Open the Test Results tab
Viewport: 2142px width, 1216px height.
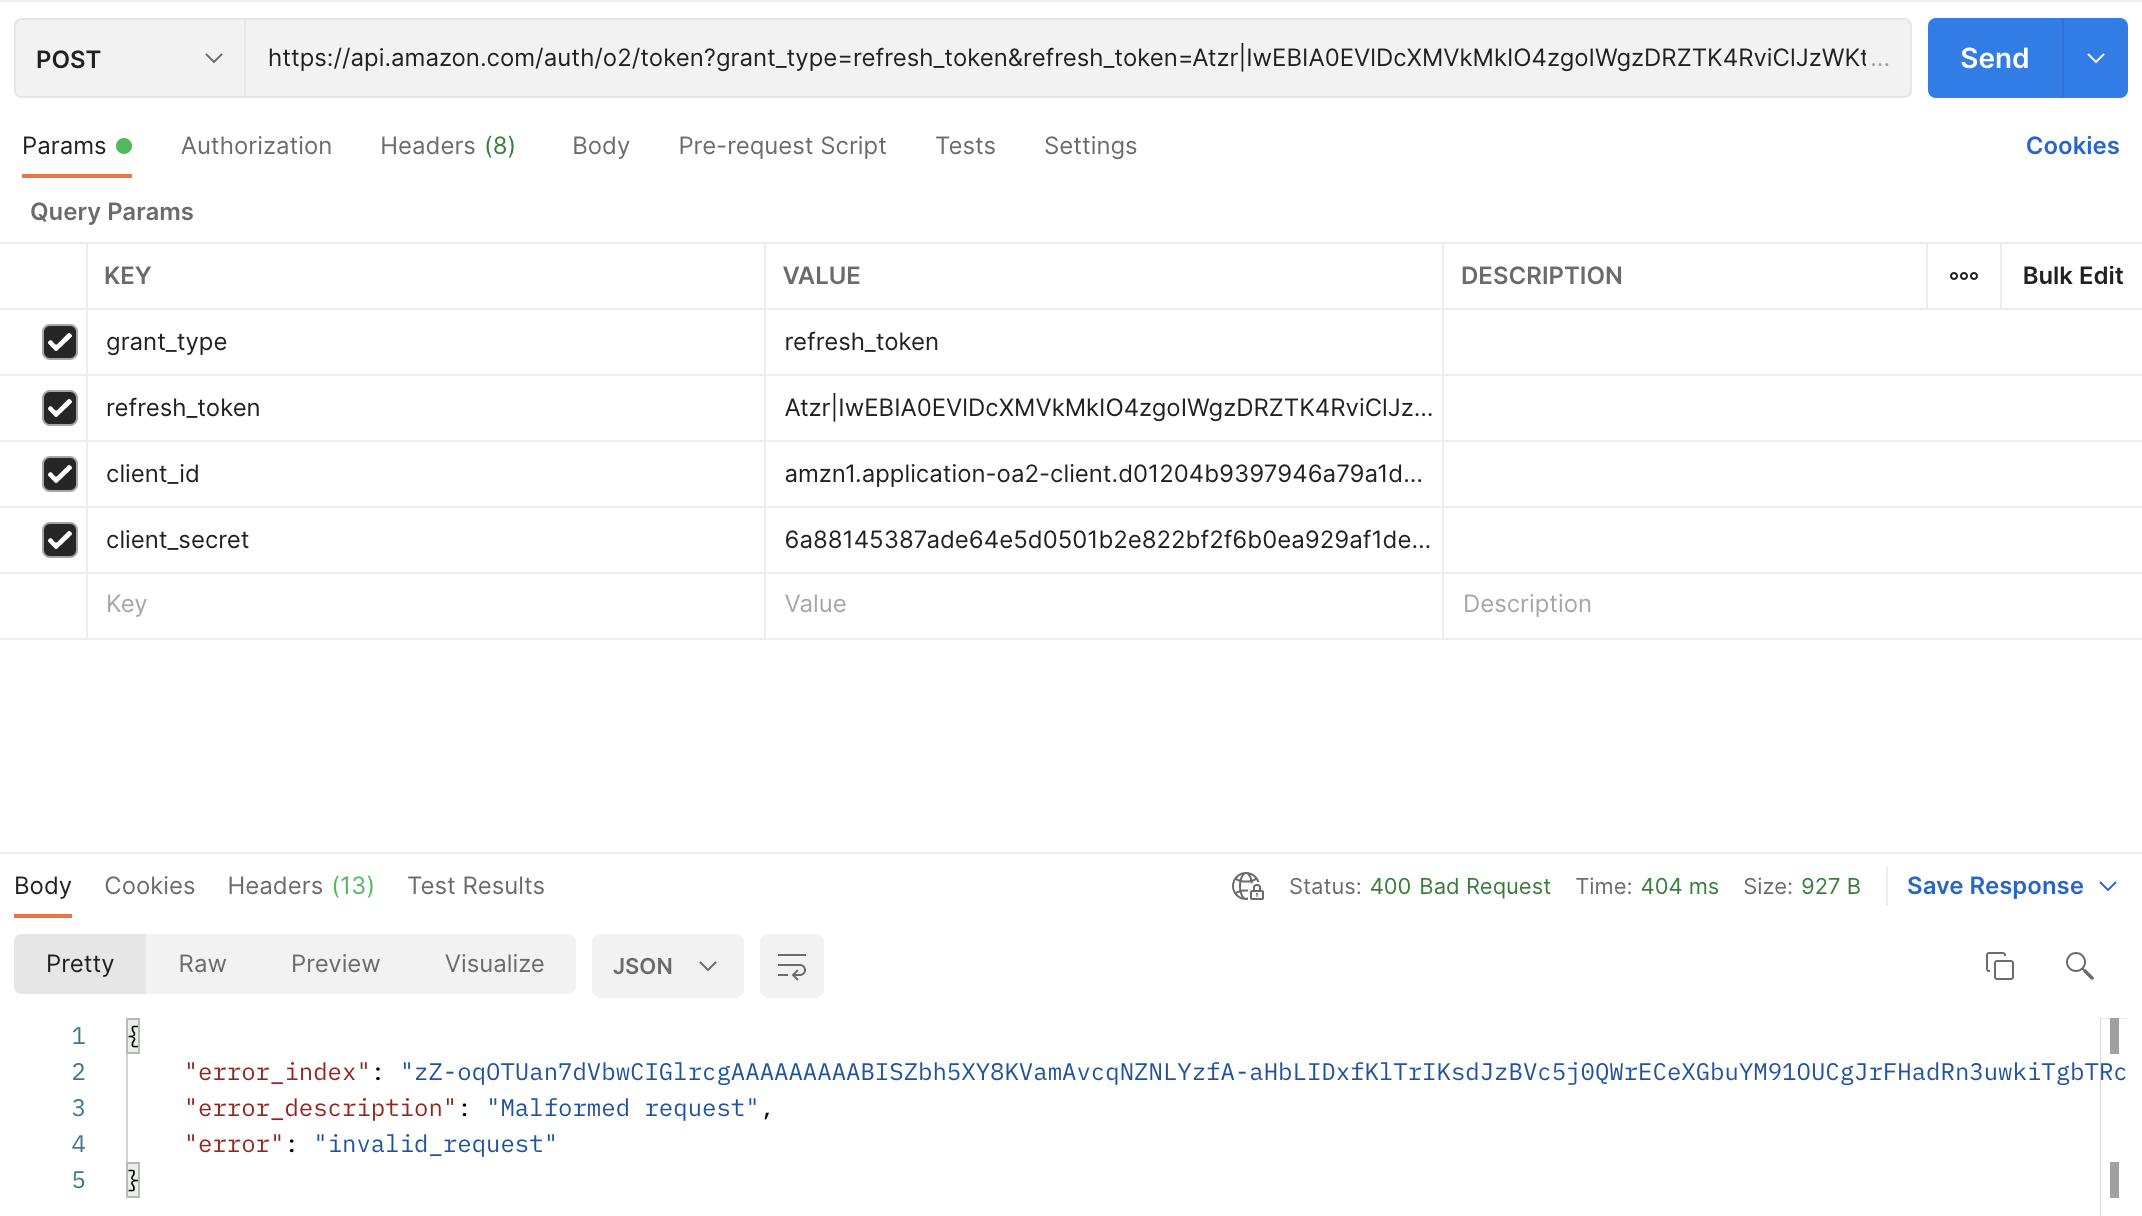click(x=476, y=886)
